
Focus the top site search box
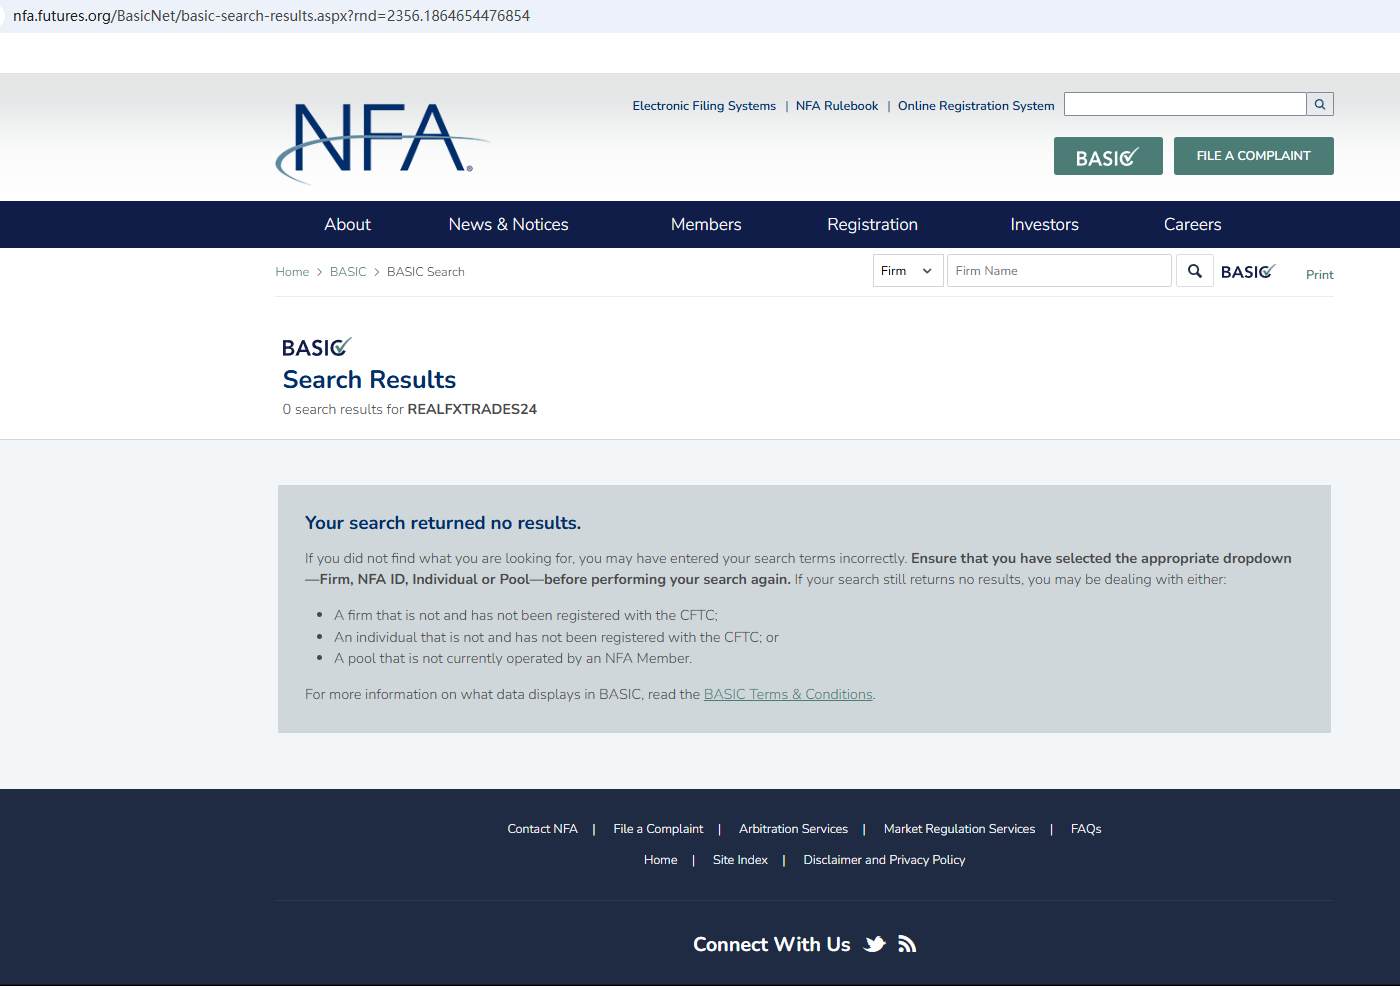(1185, 104)
